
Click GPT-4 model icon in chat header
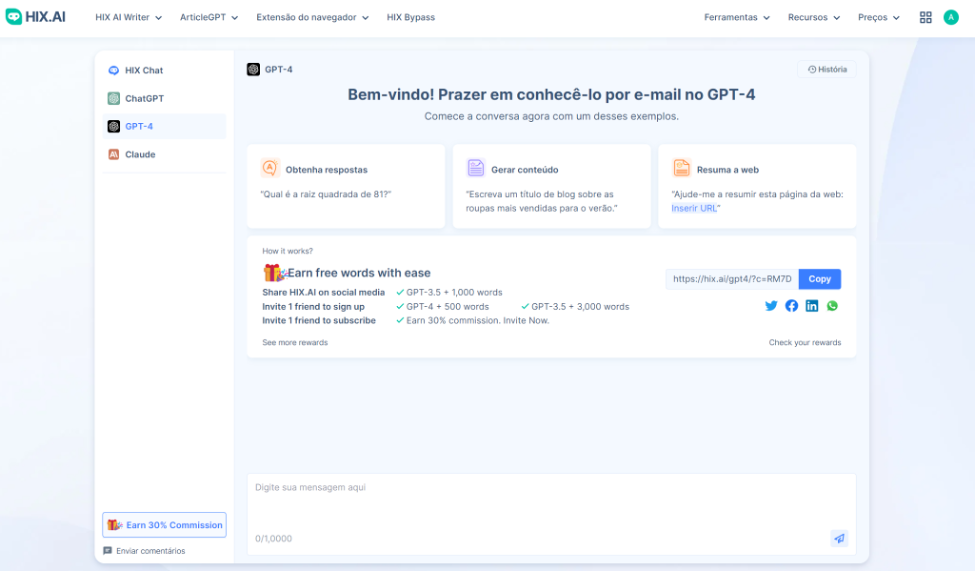(x=253, y=69)
